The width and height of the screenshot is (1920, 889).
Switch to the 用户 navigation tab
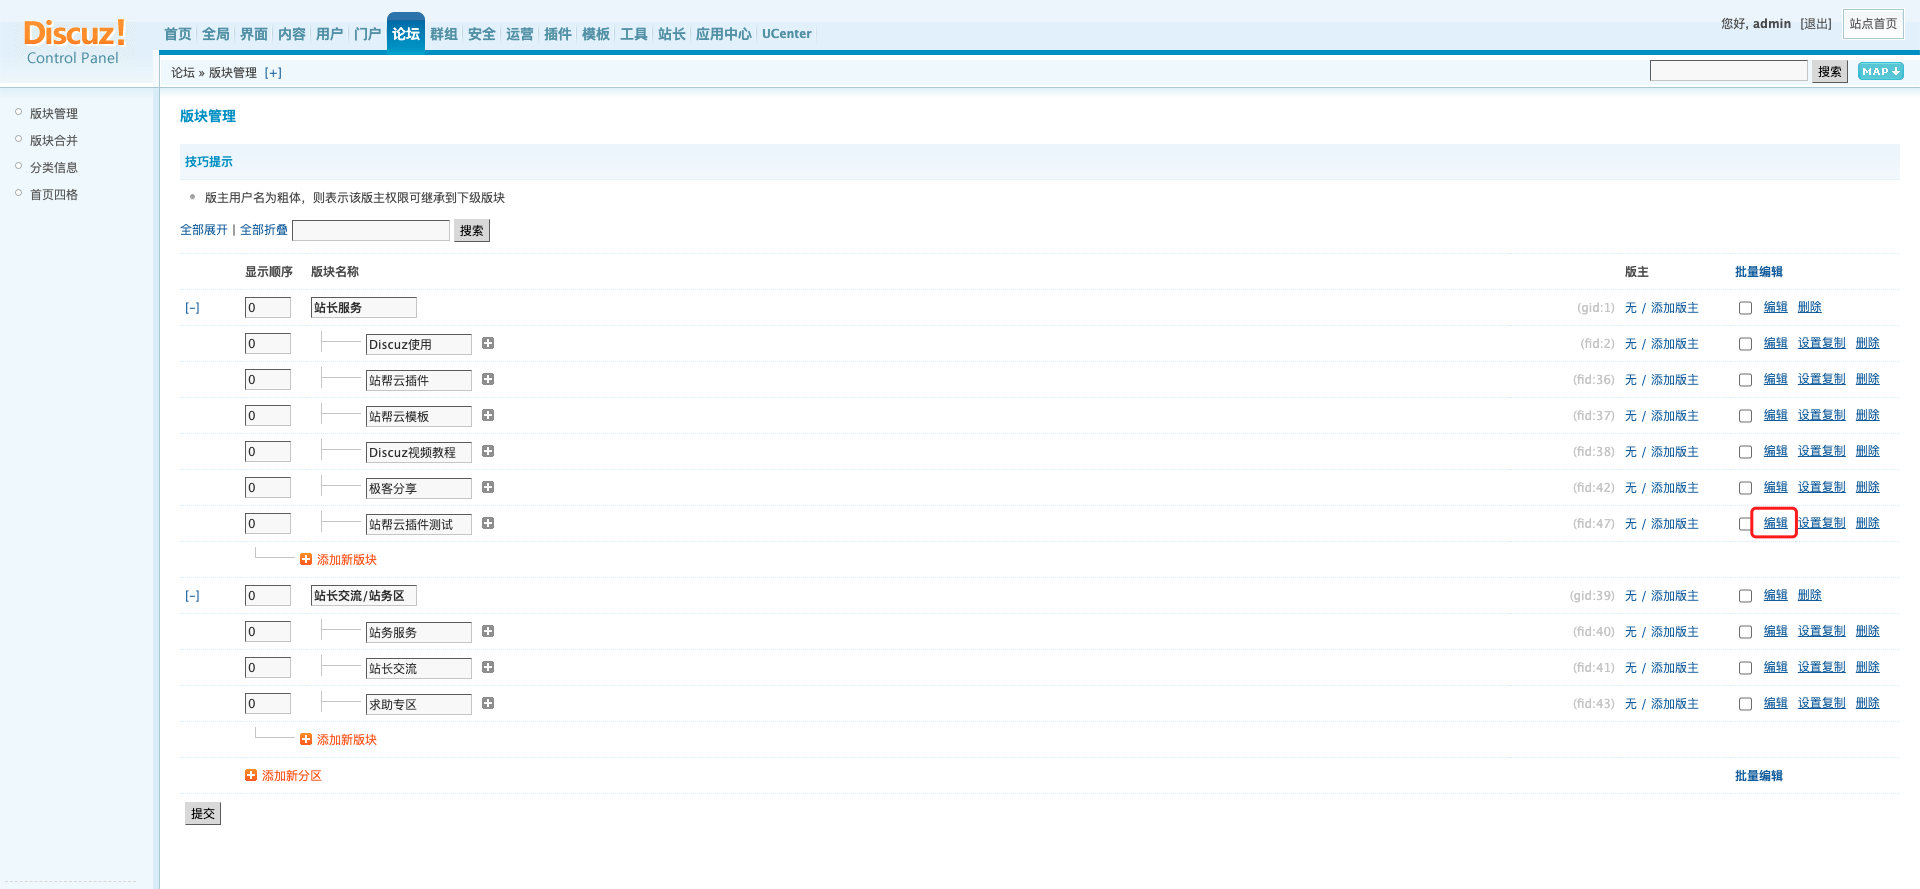329,34
